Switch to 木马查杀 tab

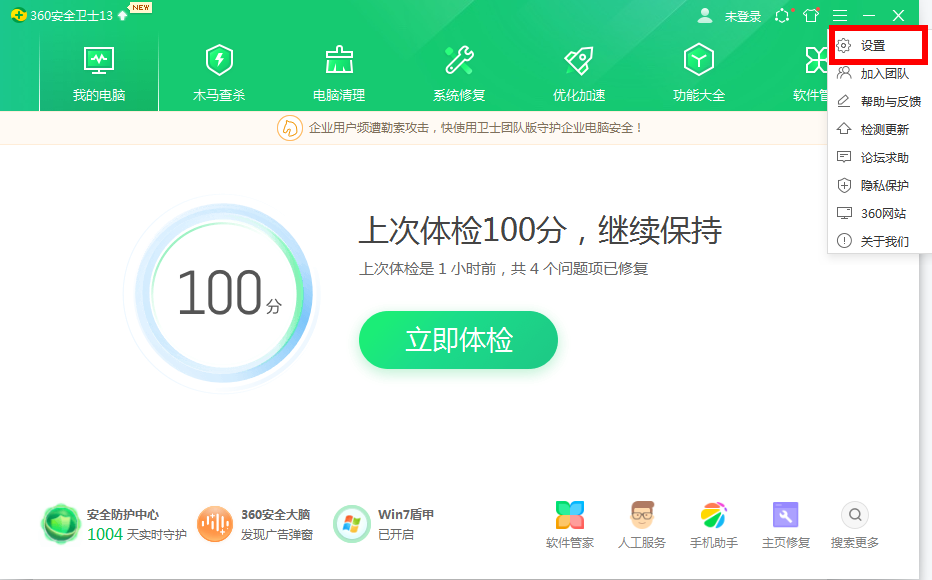click(219, 72)
